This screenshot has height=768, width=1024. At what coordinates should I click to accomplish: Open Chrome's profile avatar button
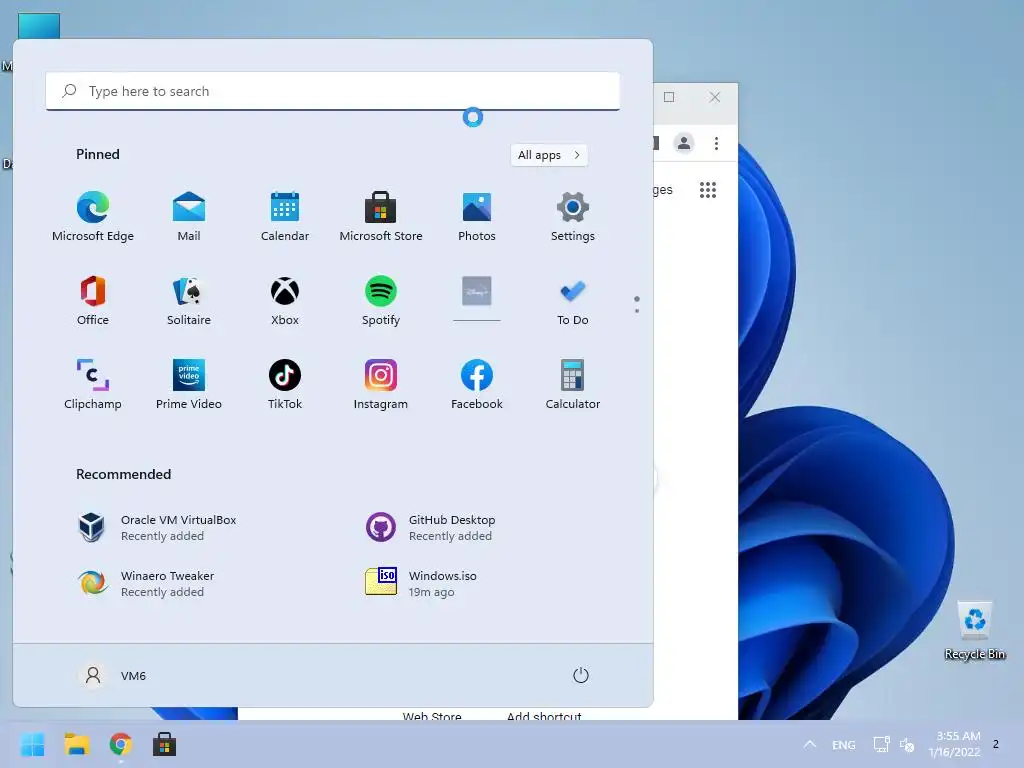684,143
